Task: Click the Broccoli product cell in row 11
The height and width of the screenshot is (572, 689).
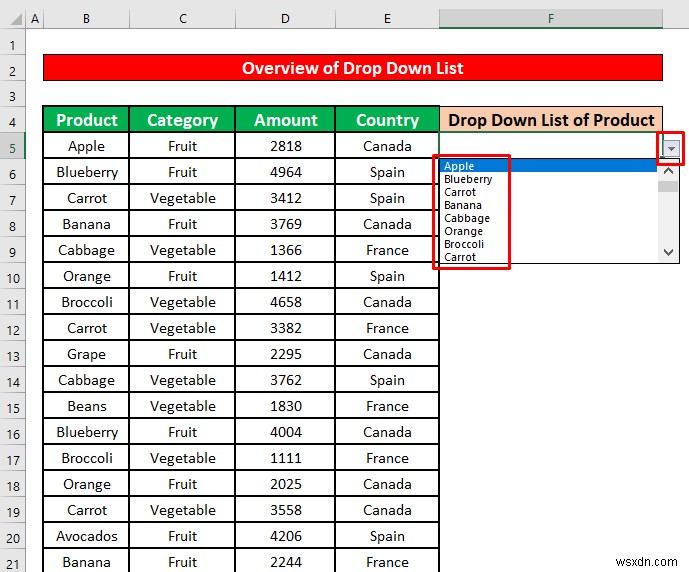Action: click(x=86, y=302)
